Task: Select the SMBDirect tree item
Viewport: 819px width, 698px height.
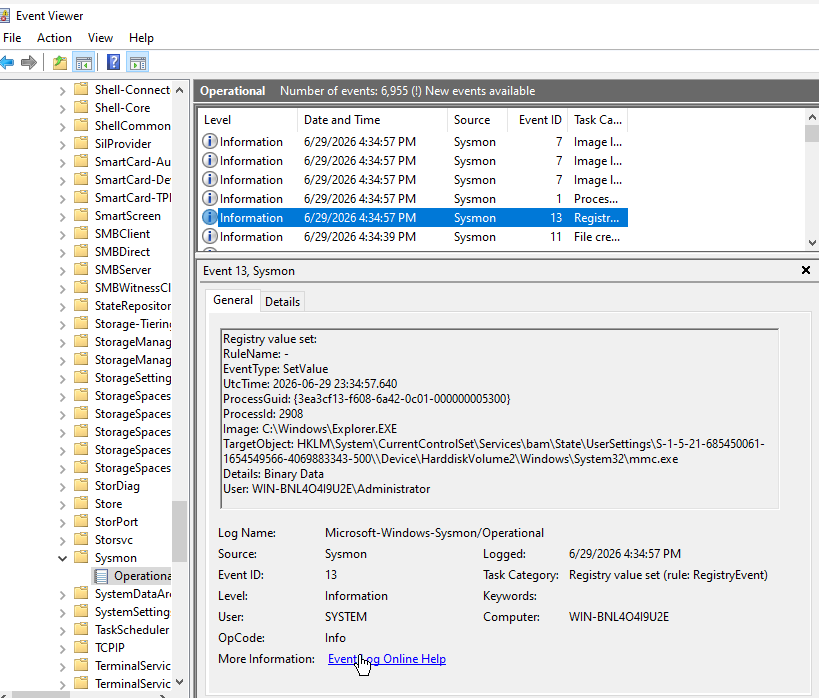Action: tap(122, 251)
